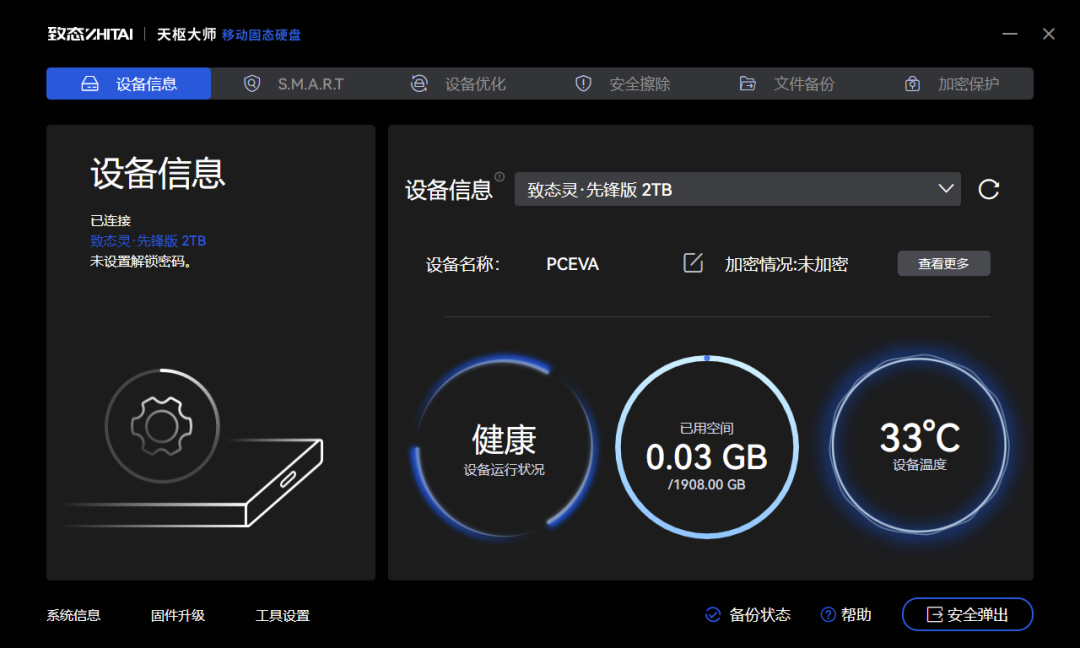This screenshot has width=1080, height=648.
Task: Click the 33°C temperature gauge
Action: 920,446
